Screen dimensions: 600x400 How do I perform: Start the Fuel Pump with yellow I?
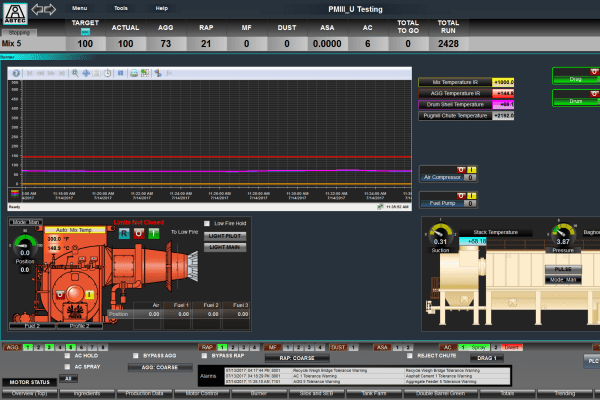coord(472,196)
